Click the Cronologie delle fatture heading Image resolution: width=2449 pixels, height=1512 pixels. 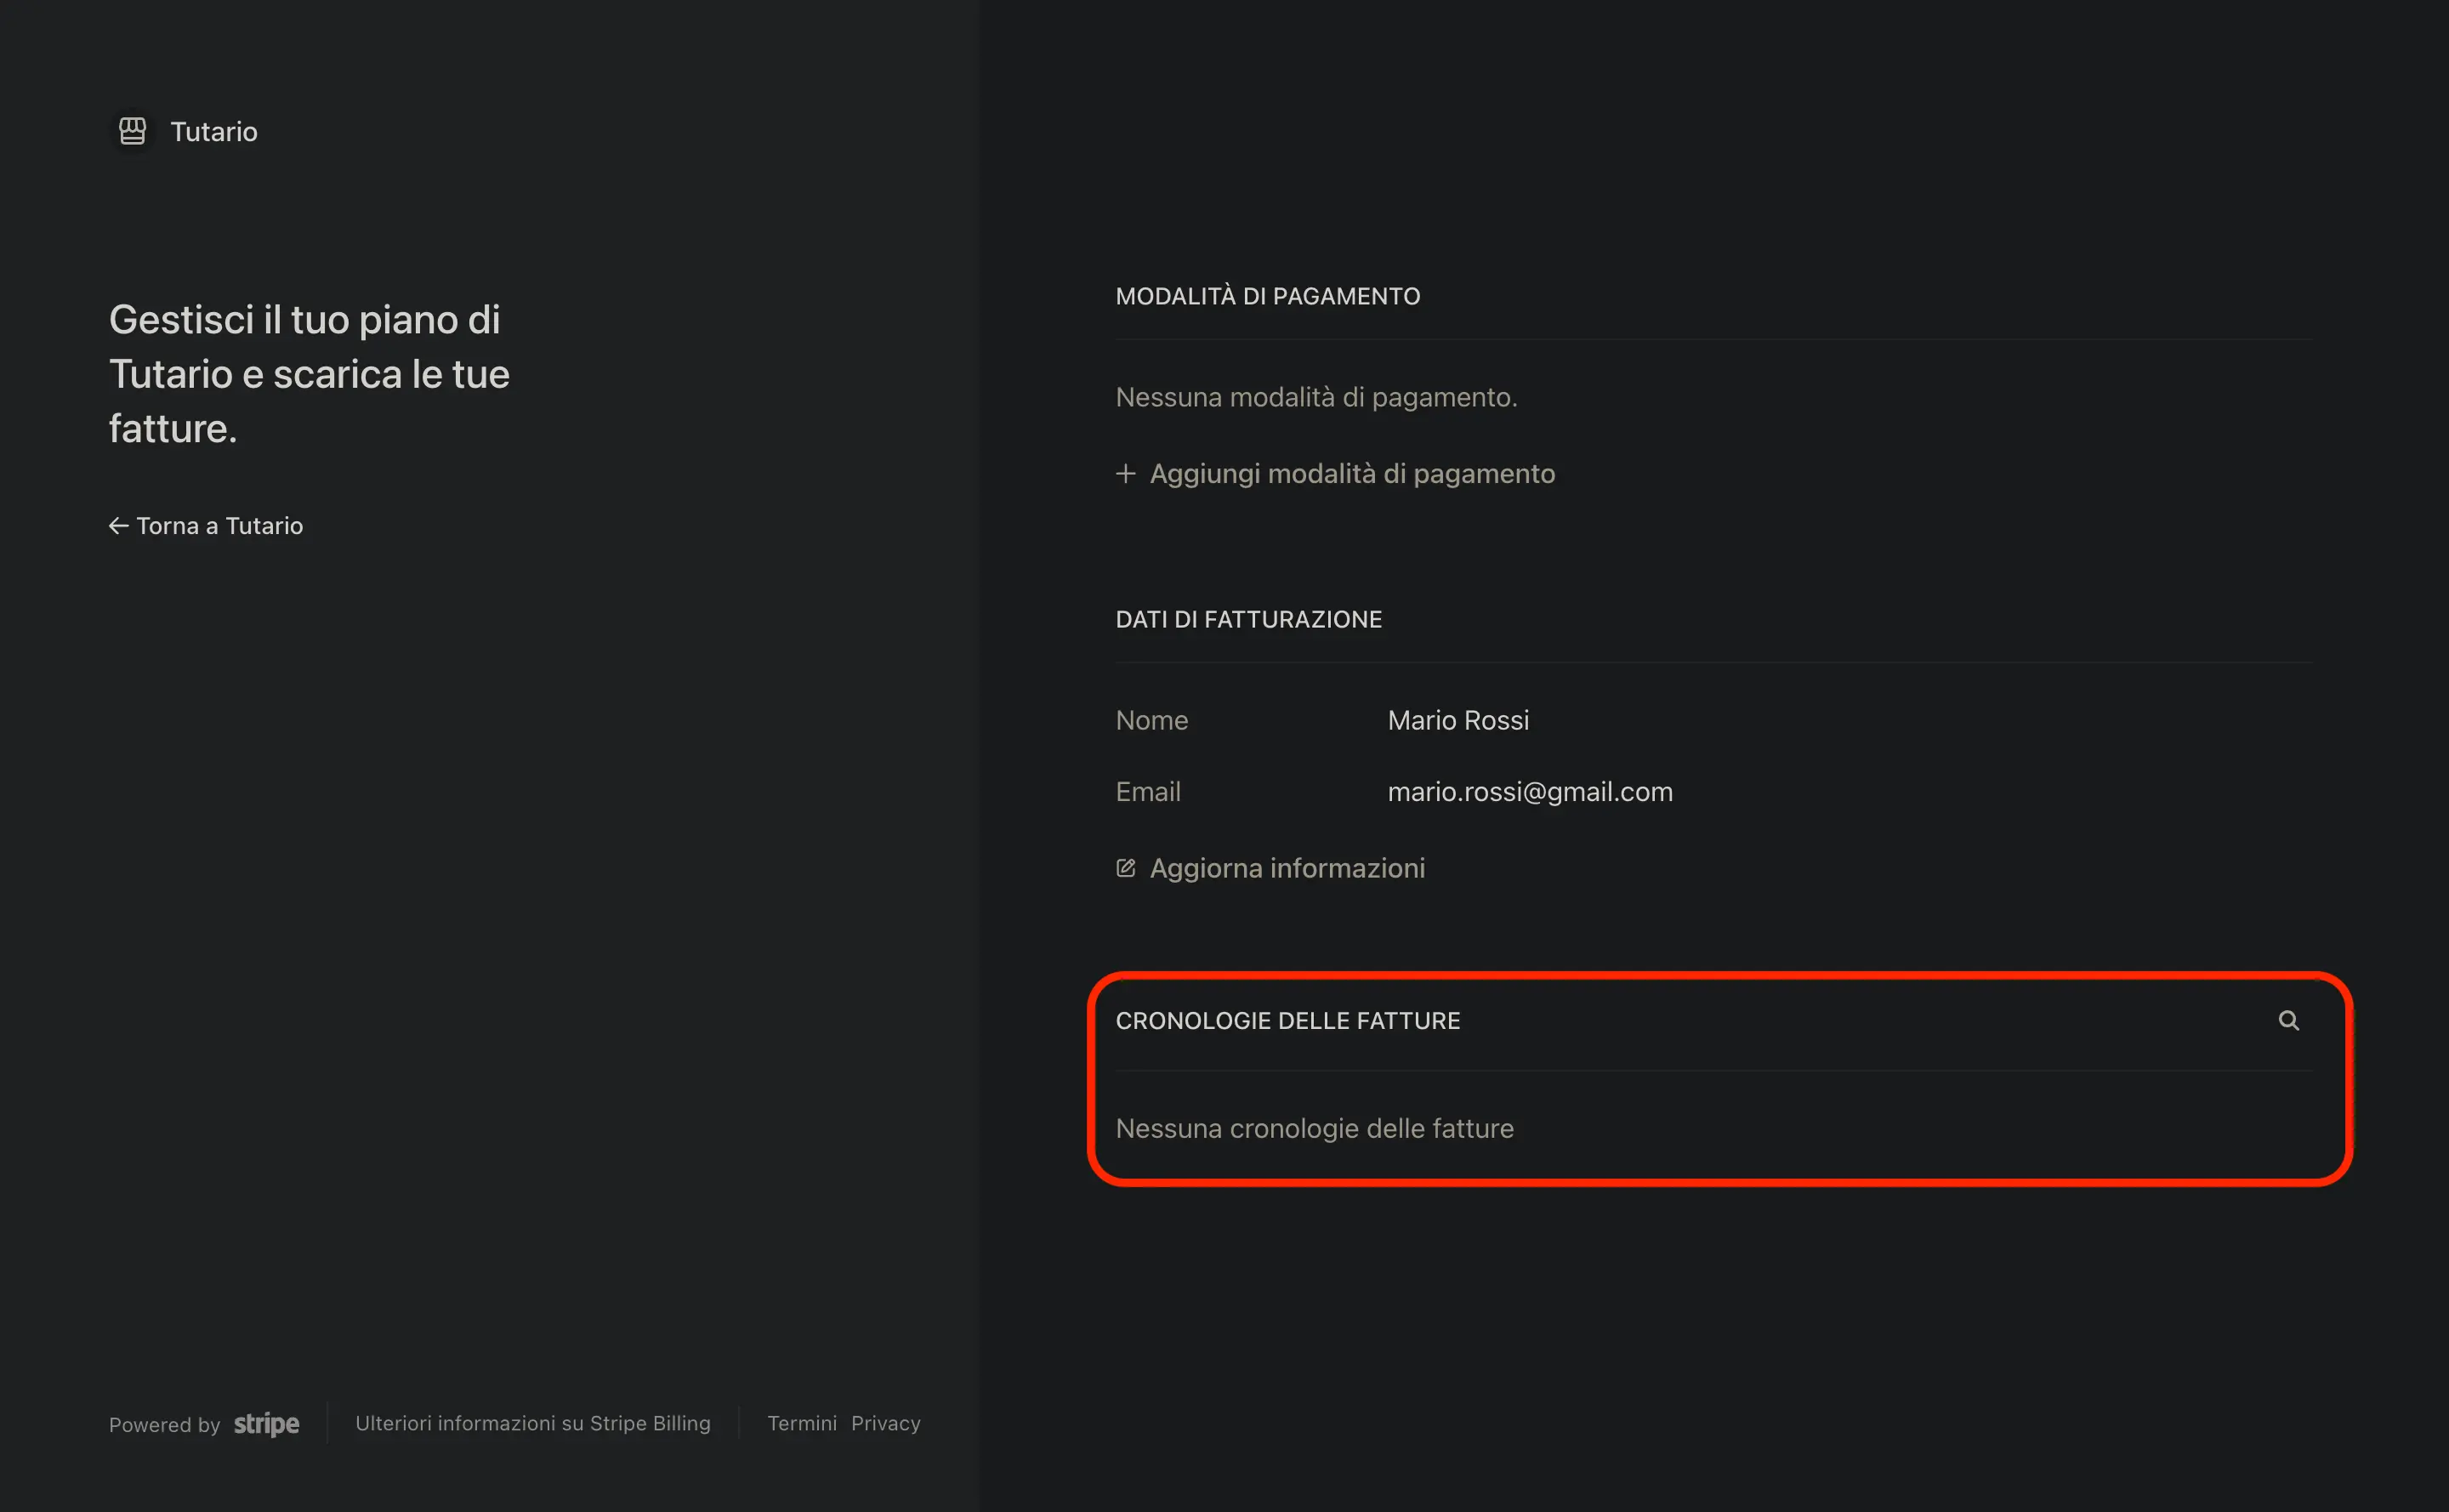click(x=1287, y=1021)
